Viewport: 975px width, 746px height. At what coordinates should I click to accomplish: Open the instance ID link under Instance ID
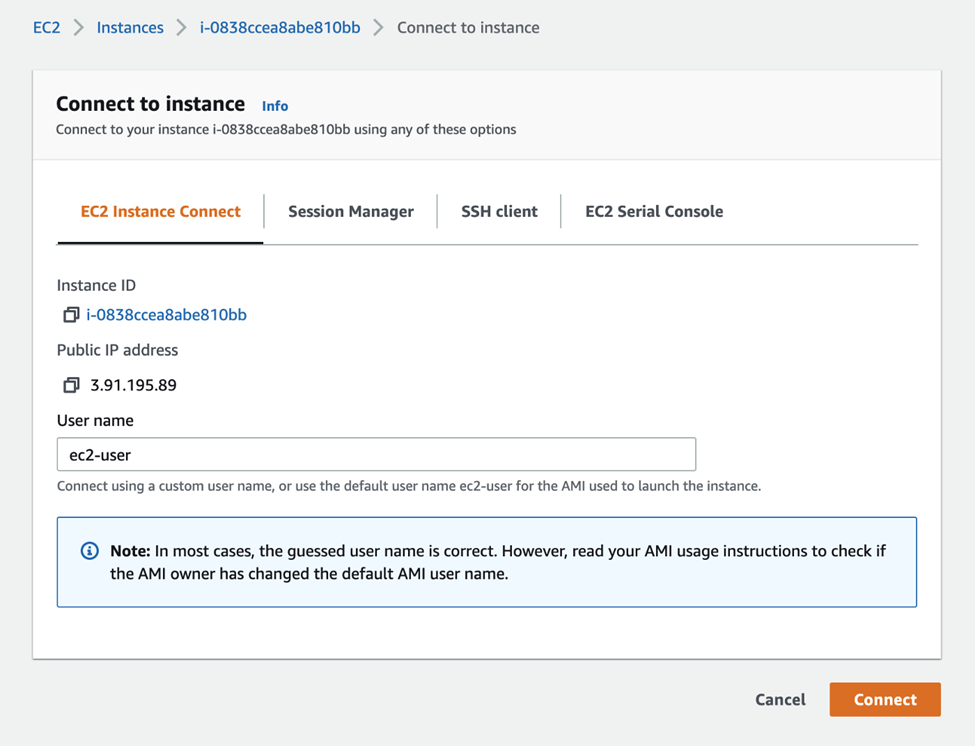pyautogui.click(x=167, y=315)
